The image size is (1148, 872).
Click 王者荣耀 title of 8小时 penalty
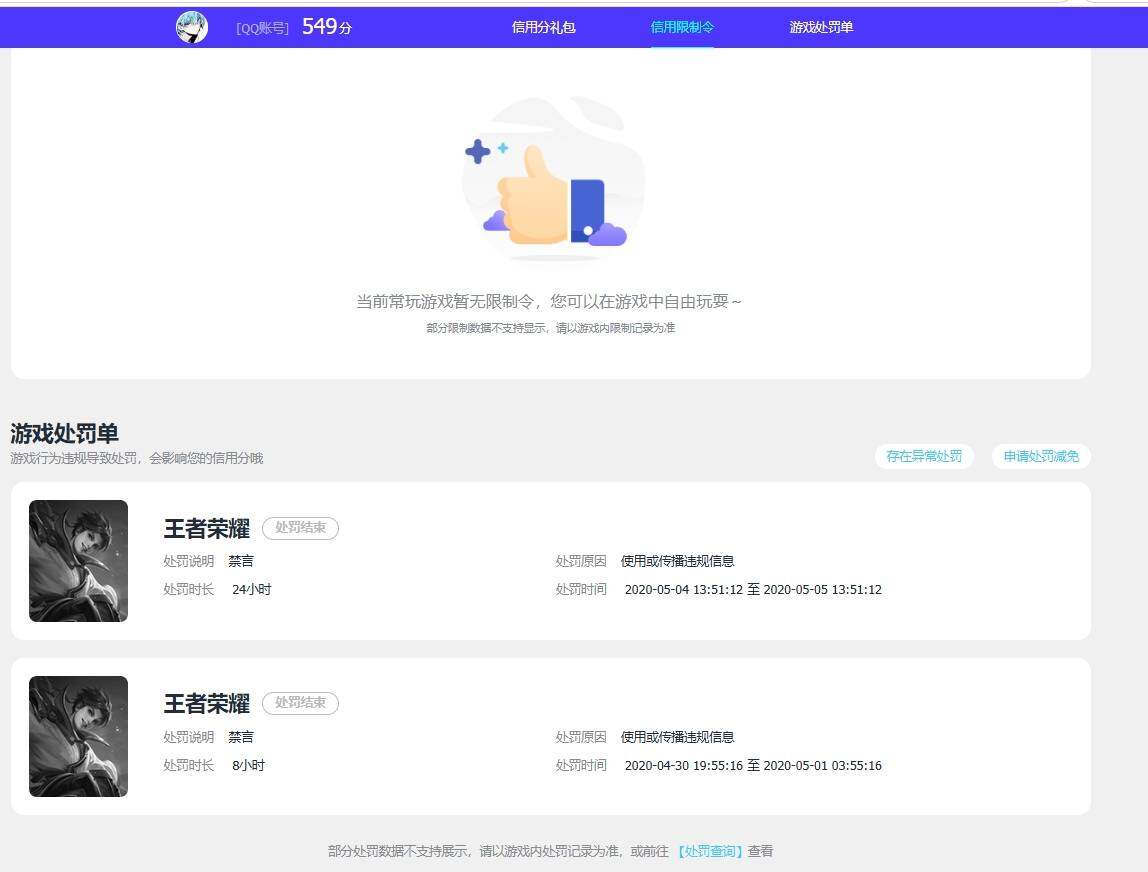coord(206,704)
